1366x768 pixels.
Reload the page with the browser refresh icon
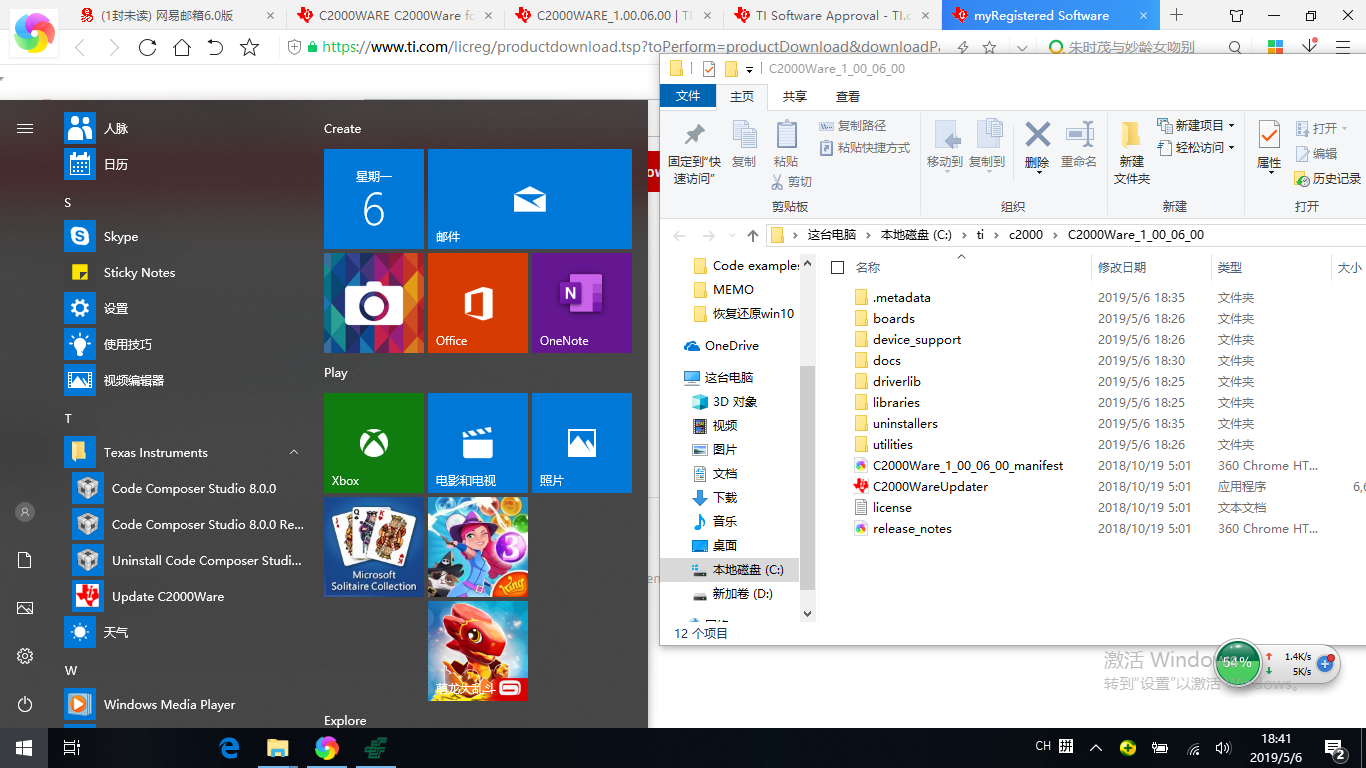pyautogui.click(x=147, y=47)
